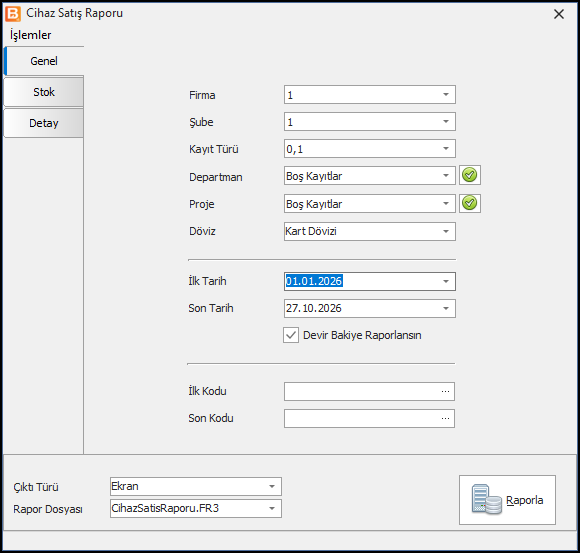Open the Proje dropdown arrow
The width and height of the screenshot is (580, 553).
[x=446, y=203]
